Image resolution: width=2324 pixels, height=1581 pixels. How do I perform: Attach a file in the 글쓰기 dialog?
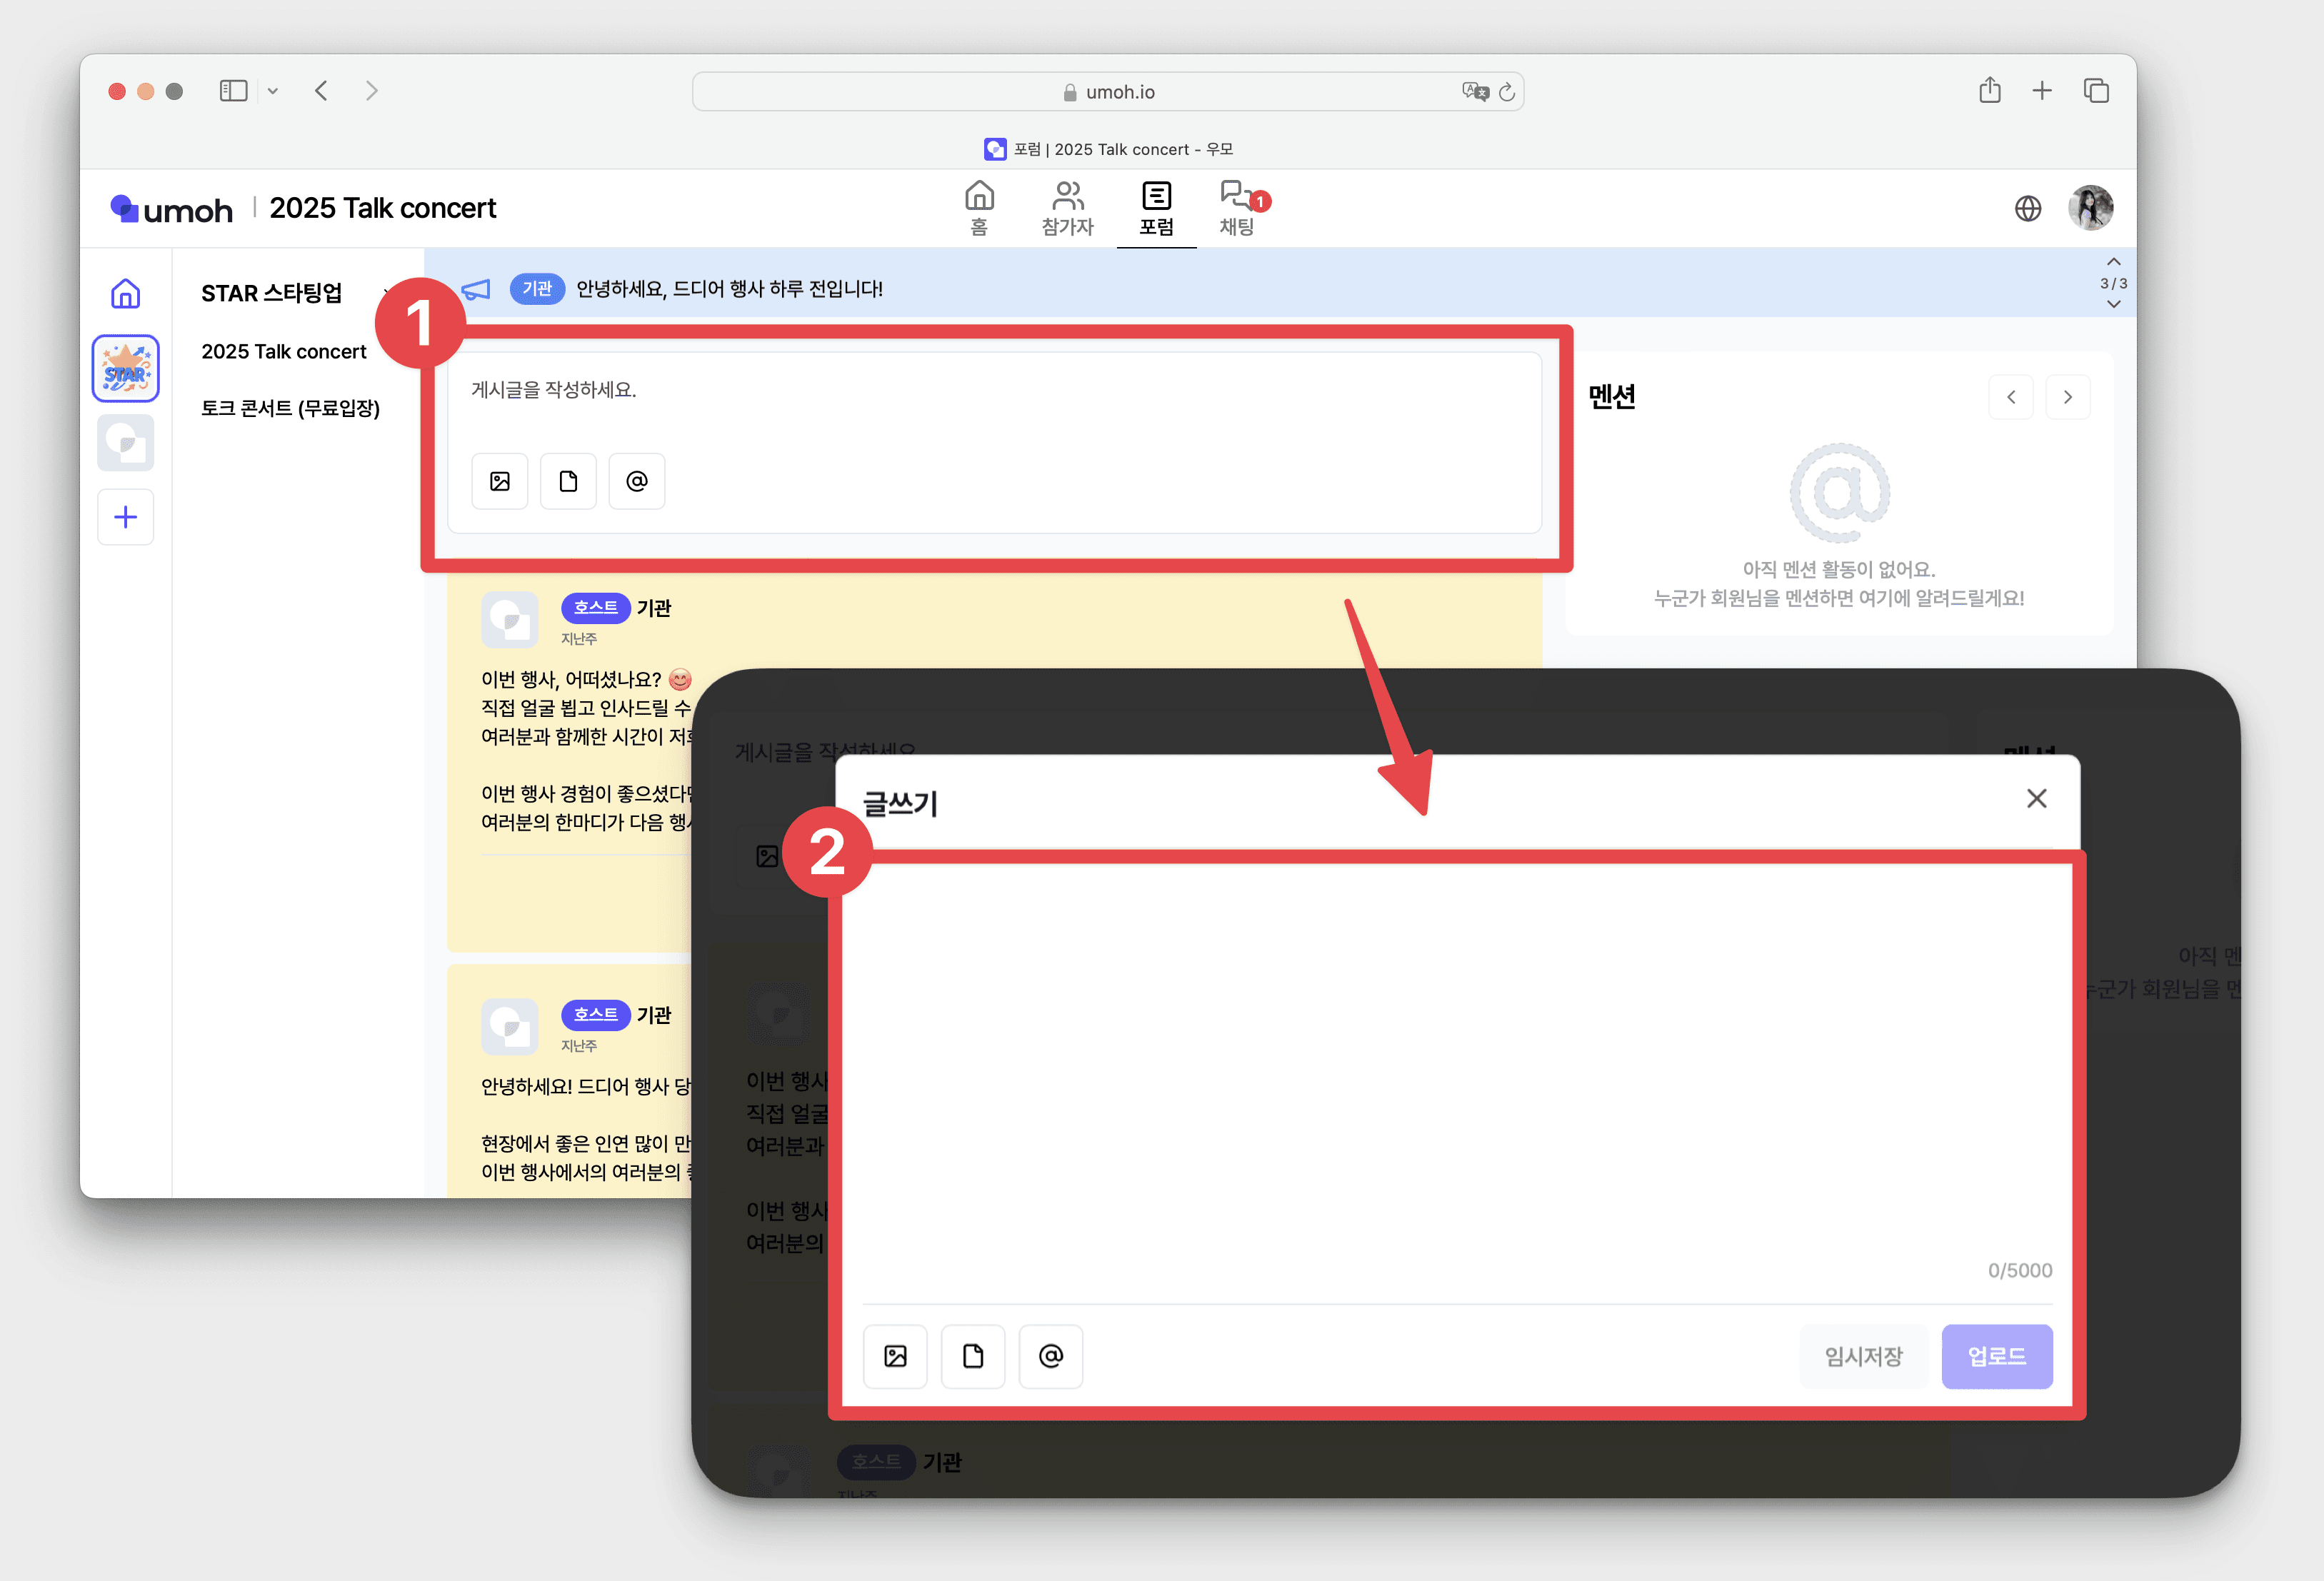coord(973,1356)
